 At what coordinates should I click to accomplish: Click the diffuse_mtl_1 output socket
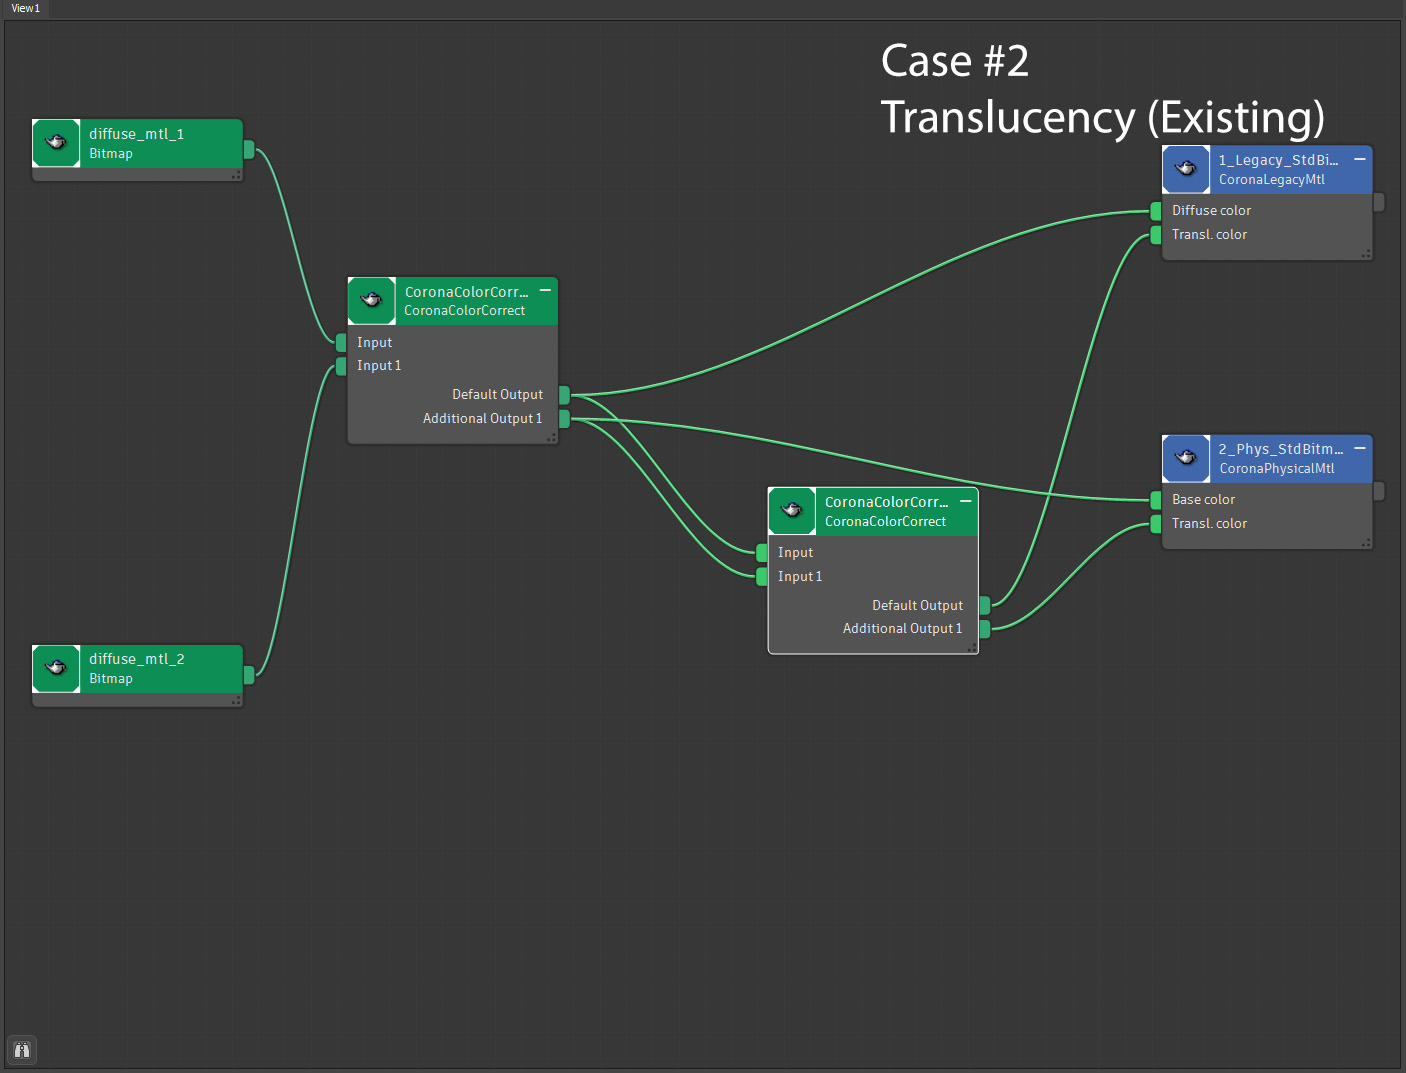249,150
